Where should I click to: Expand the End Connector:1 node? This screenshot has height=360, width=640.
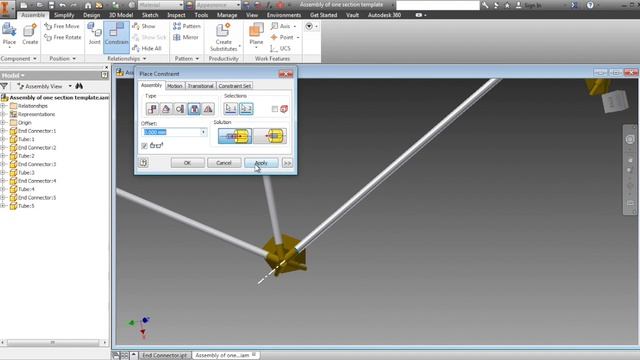coord(3,131)
